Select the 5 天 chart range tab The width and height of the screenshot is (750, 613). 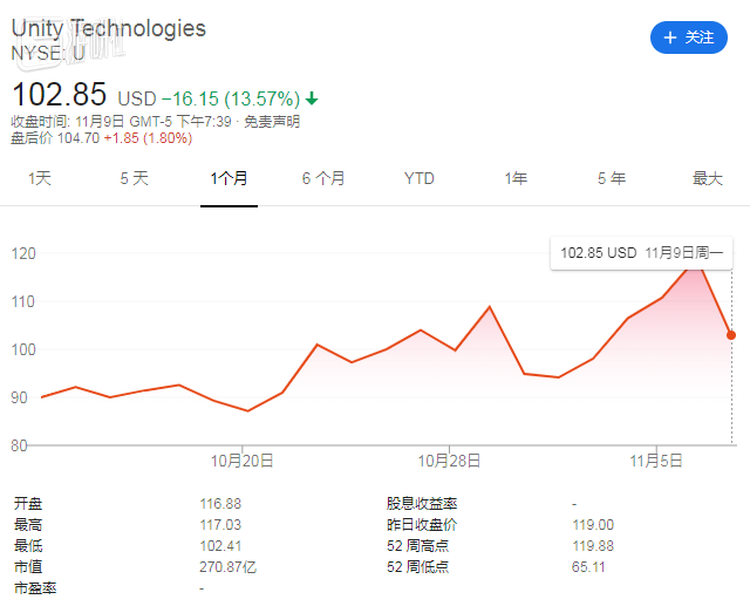coord(134,178)
